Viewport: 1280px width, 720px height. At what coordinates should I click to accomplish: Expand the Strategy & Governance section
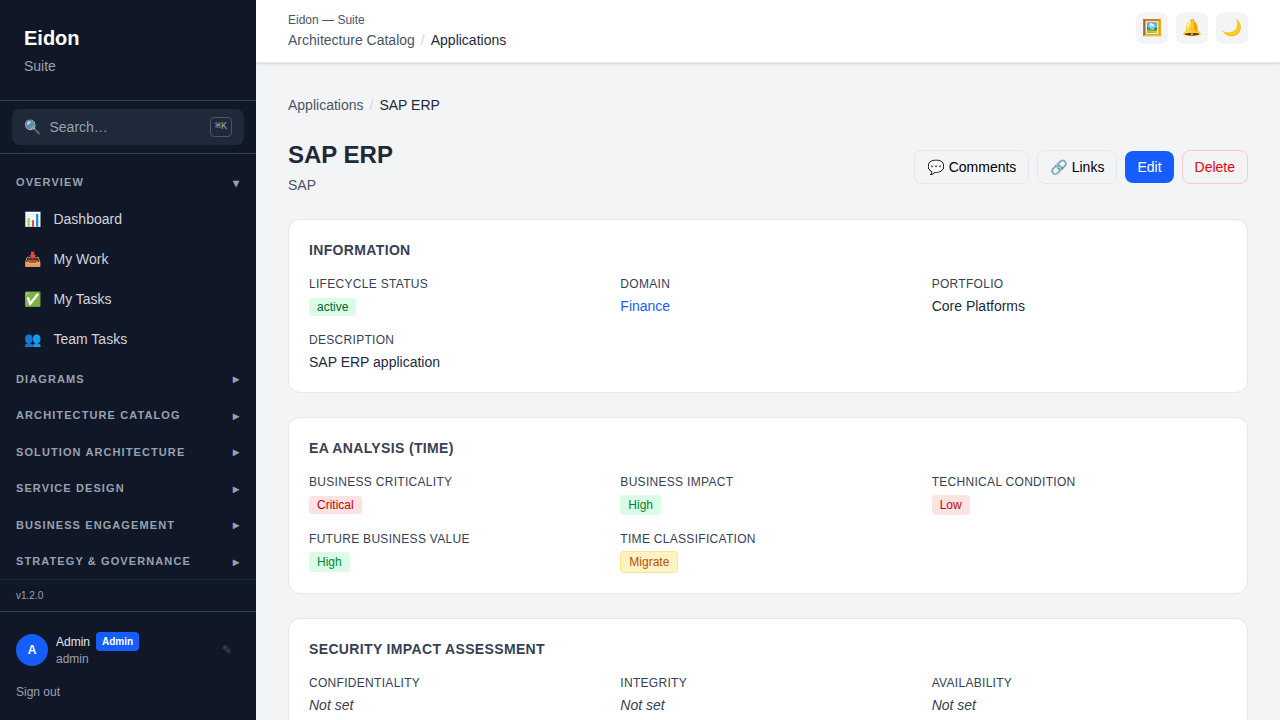click(128, 561)
